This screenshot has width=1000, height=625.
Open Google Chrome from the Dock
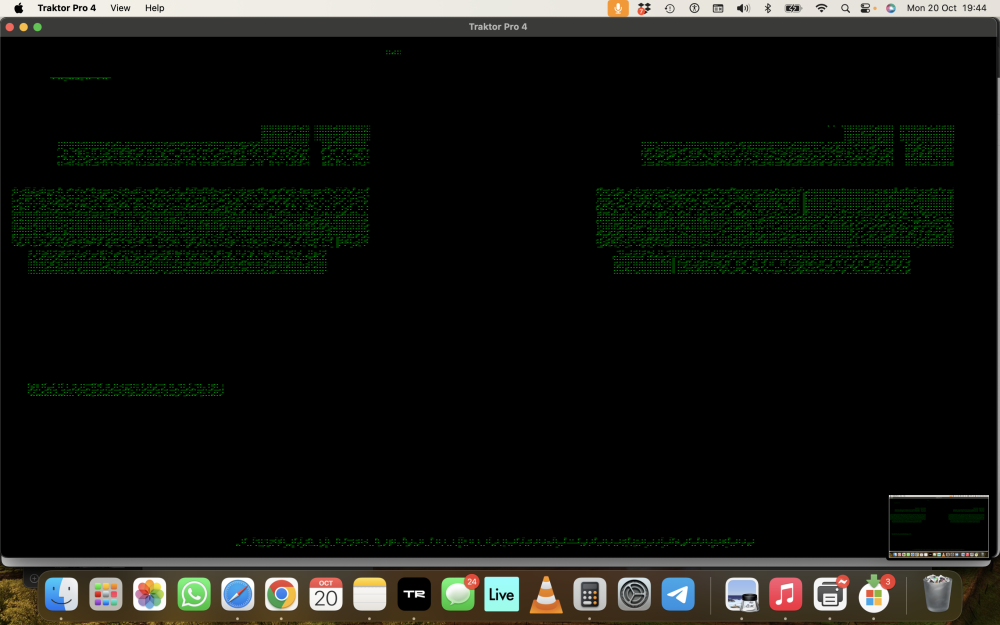coord(281,594)
